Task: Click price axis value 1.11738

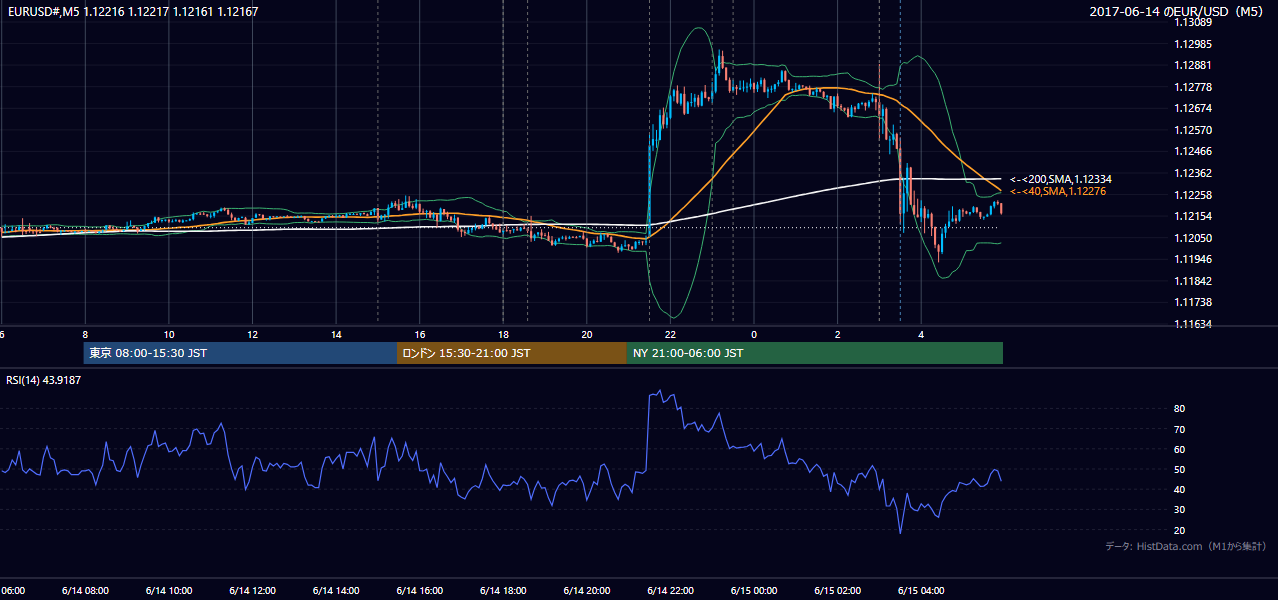Action: [x=1193, y=302]
